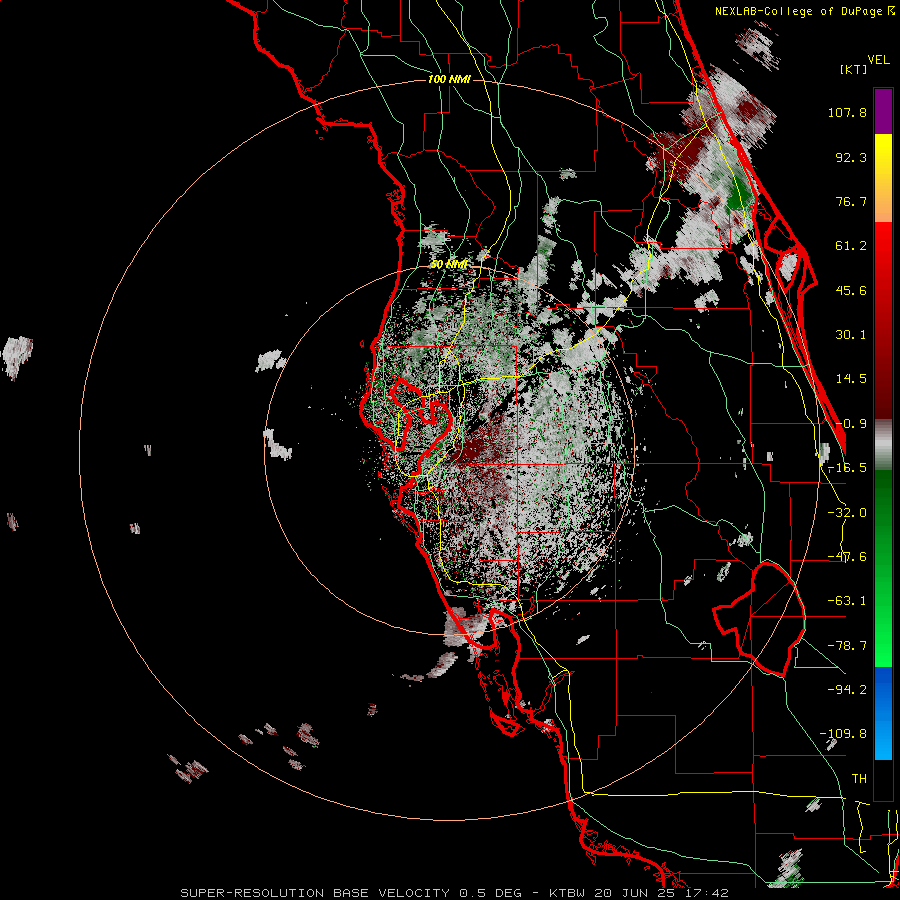Click the 61.2 velocity value
Viewport: 900px width, 900px height.
[x=851, y=246]
